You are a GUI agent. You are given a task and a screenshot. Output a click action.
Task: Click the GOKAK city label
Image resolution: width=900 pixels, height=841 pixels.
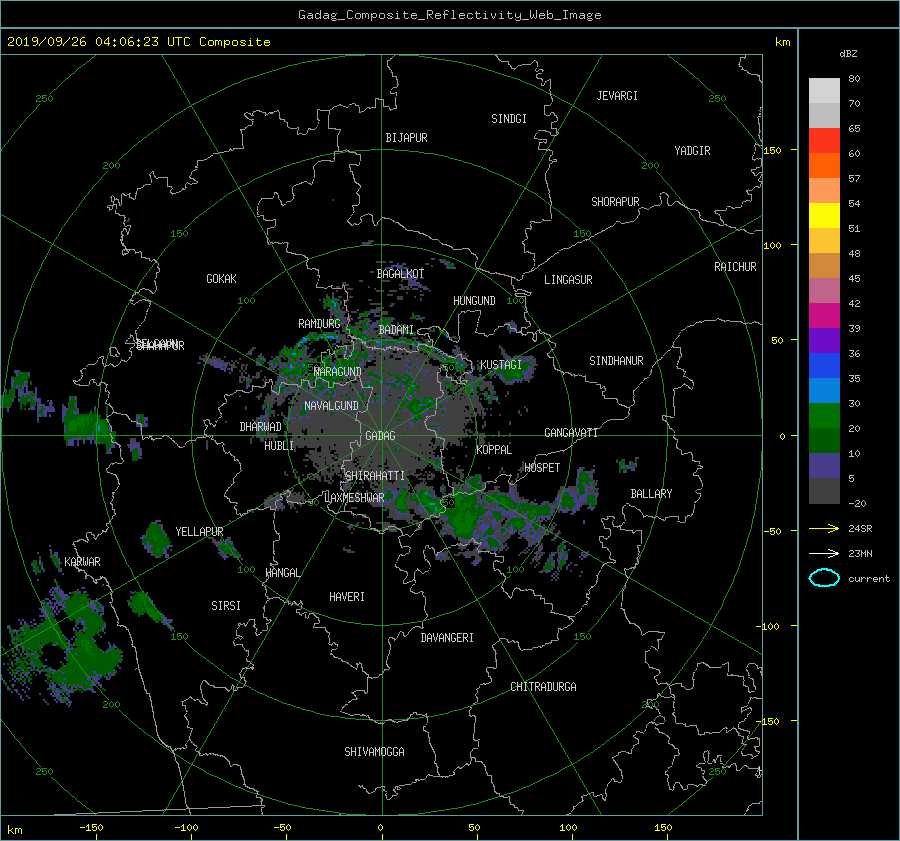[x=222, y=278]
